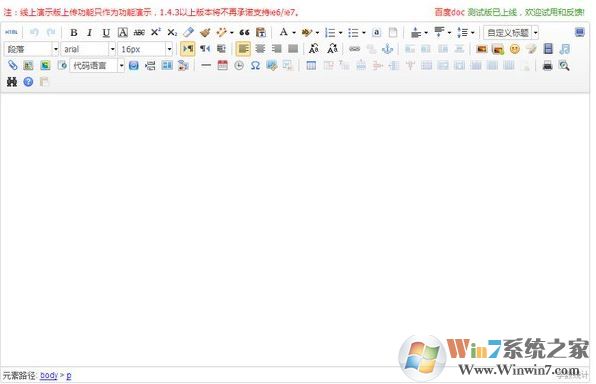Click the printer icon
Image resolution: width=596 pixels, height=384 pixels.
pyautogui.click(x=547, y=65)
